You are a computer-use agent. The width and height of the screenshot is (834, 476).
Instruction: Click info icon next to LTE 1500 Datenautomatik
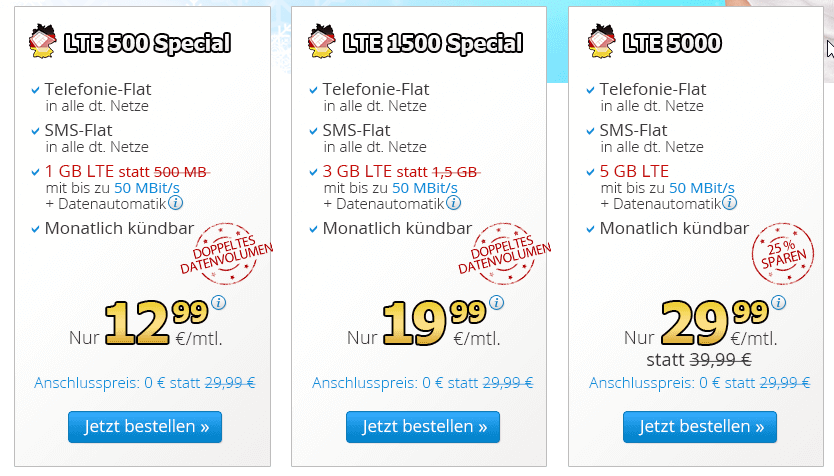(454, 203)
